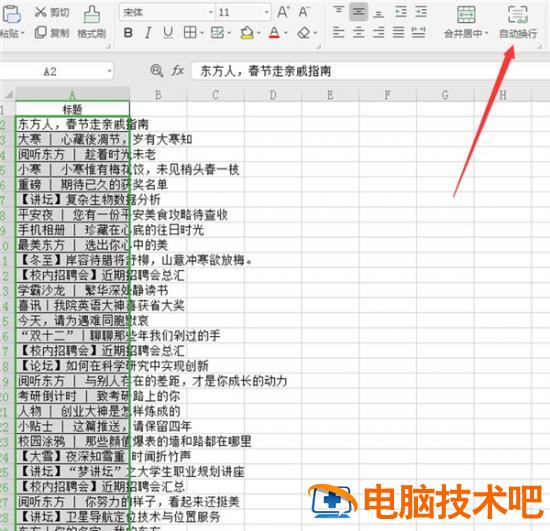
Task: Expand the fill color dropdown arrow
Action: (x=259, y=33)
